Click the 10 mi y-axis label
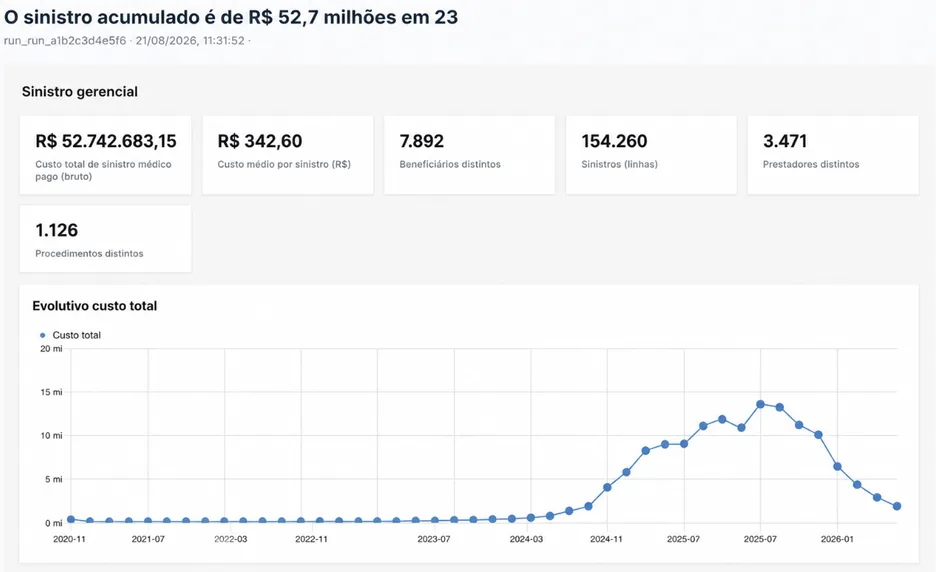 (51, 436)
